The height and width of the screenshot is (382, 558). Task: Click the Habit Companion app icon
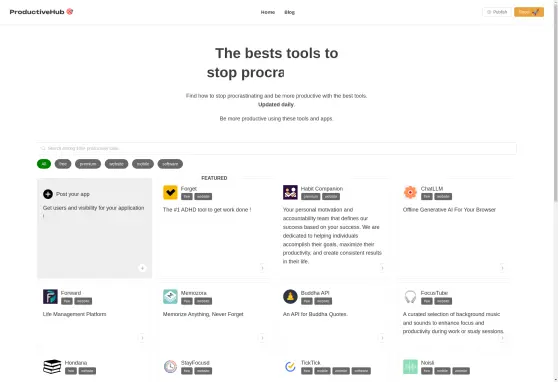click(x=290, y=192)
